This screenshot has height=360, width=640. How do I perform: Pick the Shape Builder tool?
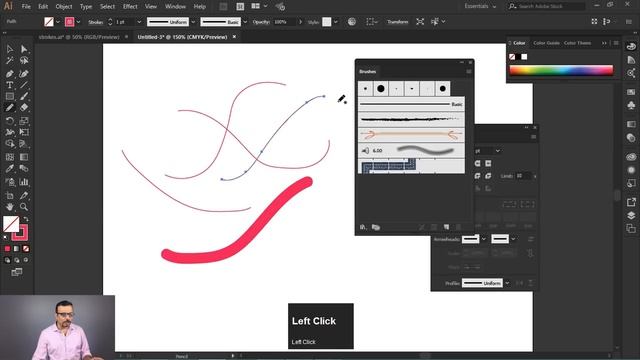[x=10, y=144]
